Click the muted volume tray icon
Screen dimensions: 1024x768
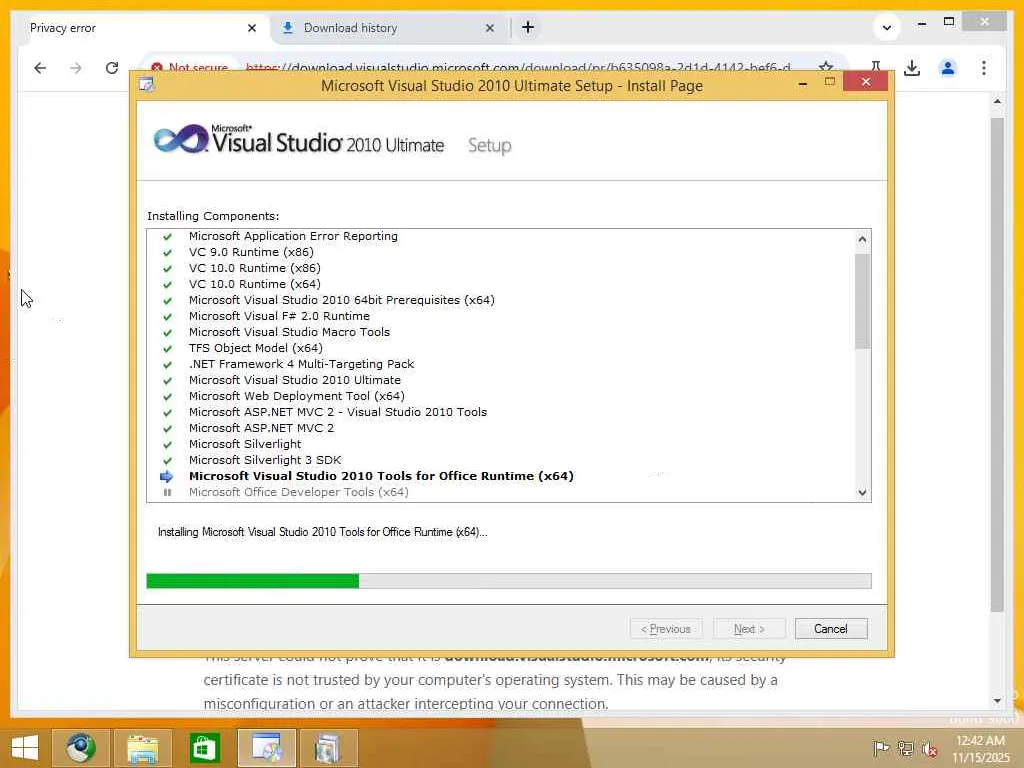[x=930, y=748]
